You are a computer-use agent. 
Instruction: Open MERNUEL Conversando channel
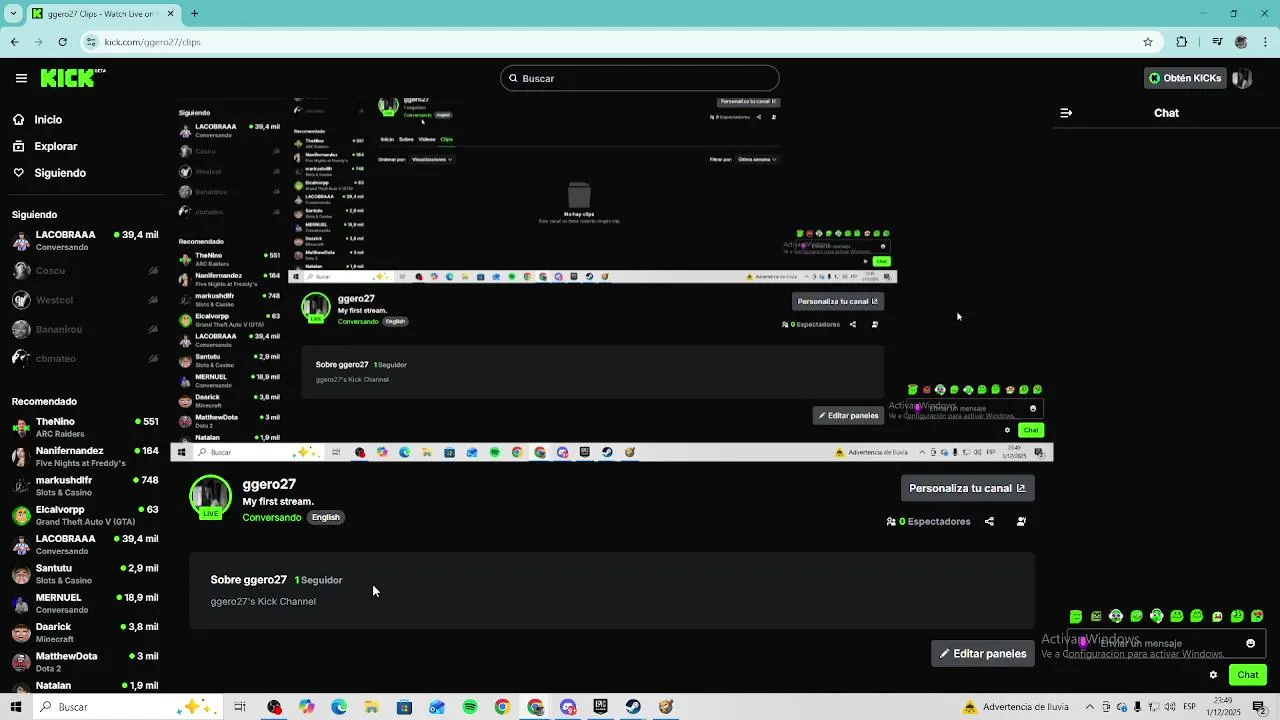pyautogui.click(x=85, y=603)
